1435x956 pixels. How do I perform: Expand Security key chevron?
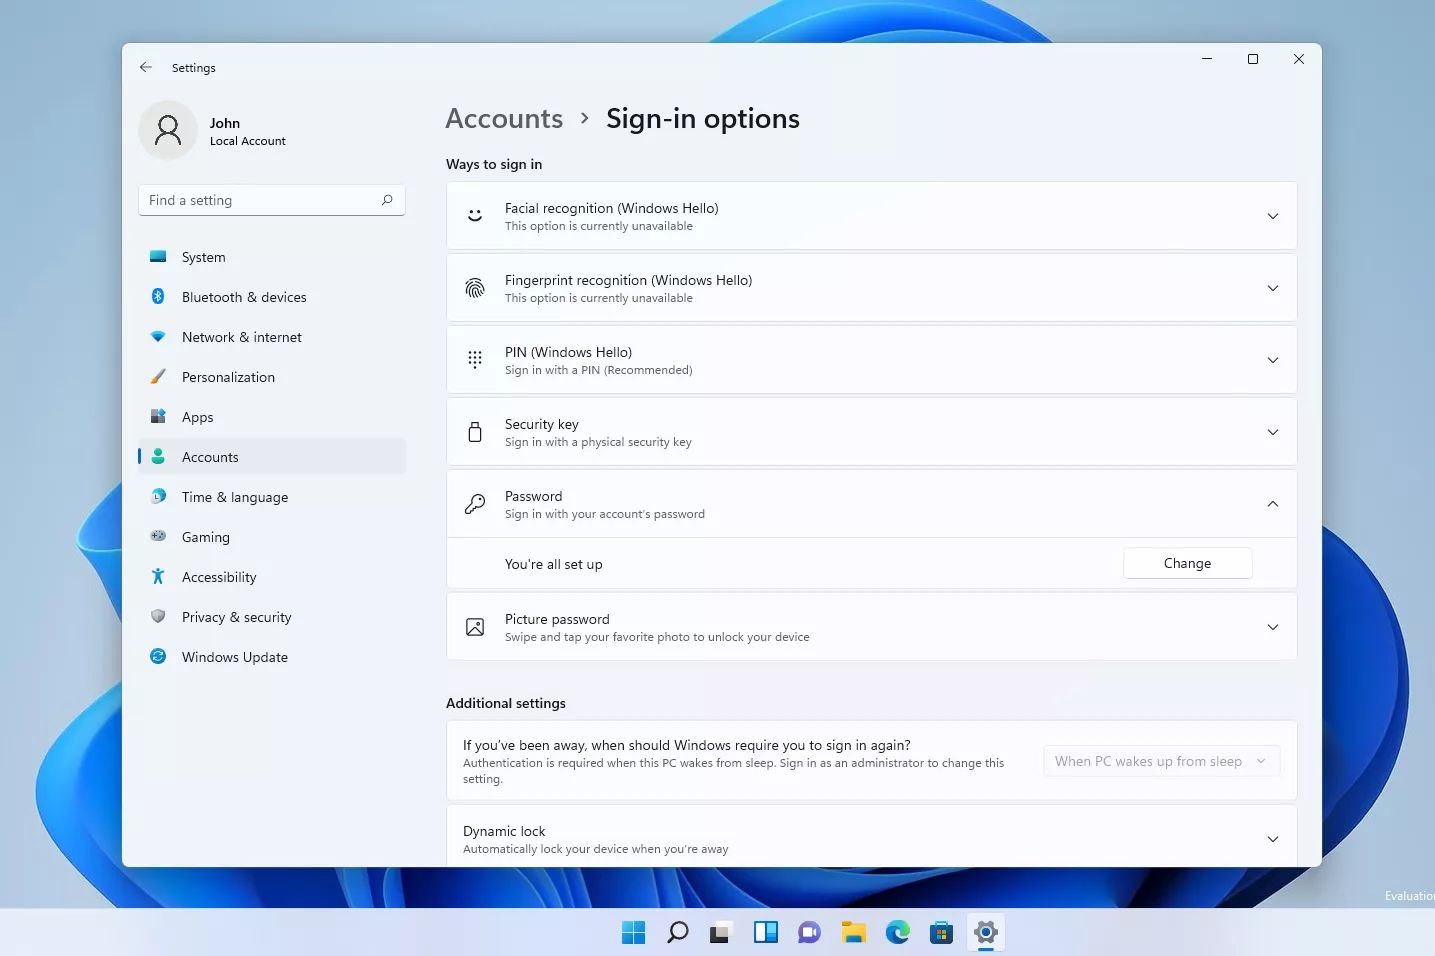[1273, 432]
